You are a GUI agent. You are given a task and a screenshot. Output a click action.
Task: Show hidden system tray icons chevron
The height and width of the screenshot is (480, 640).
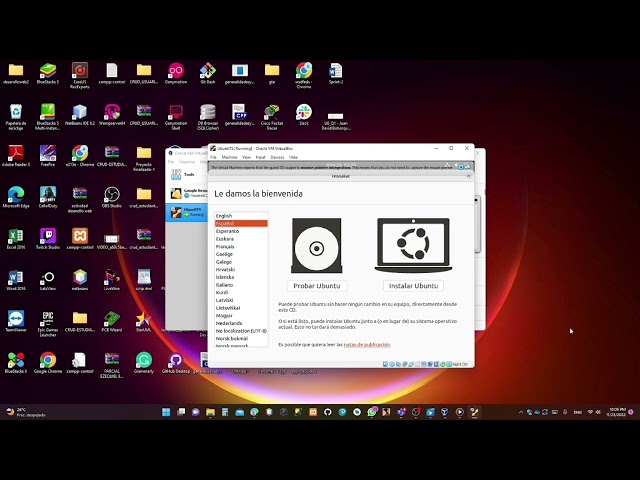[x=521, y=412]
